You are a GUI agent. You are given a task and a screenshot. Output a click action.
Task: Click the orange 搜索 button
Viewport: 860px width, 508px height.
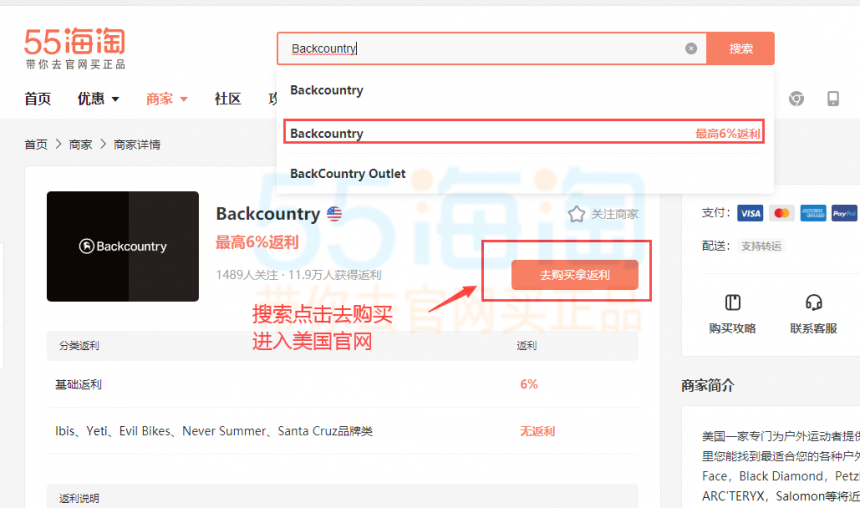(740, 48)
